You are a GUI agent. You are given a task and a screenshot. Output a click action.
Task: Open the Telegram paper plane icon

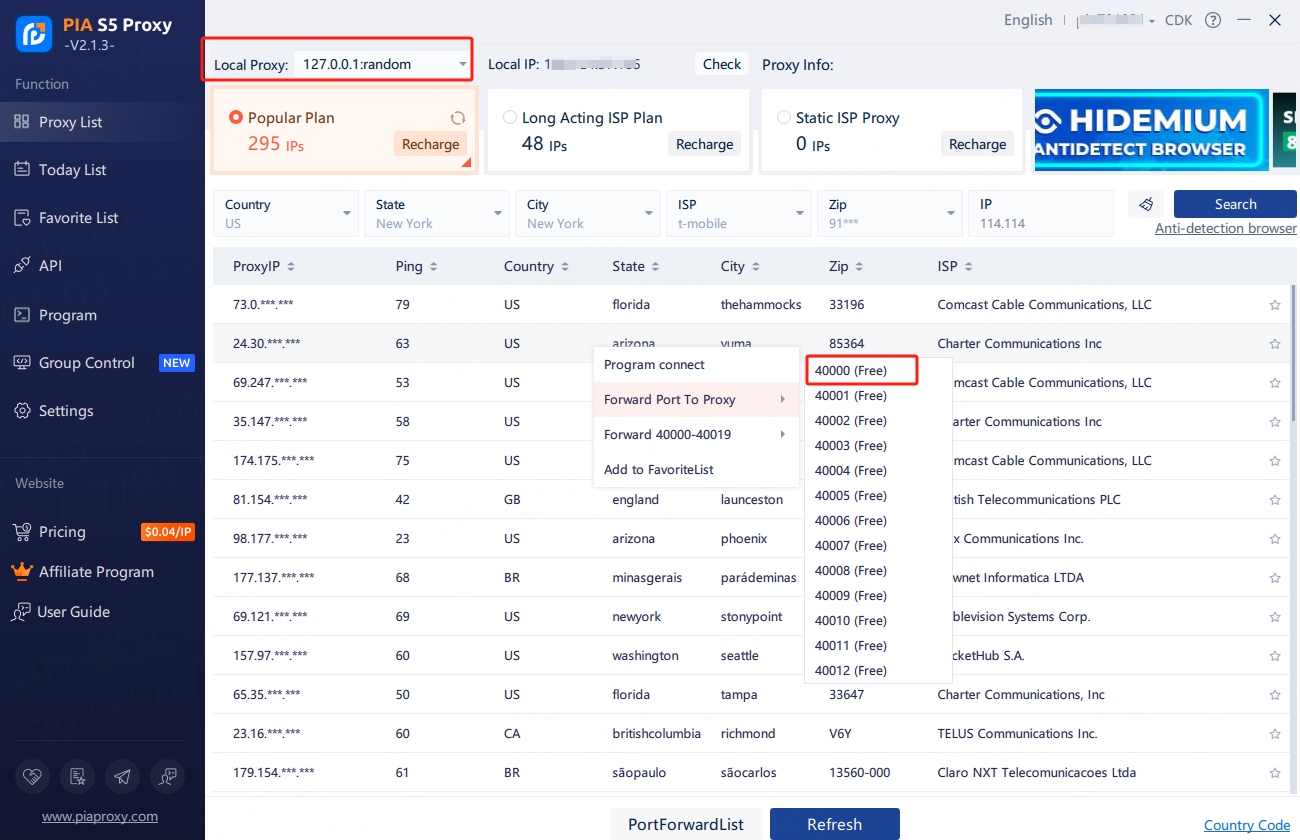(122, 776)
